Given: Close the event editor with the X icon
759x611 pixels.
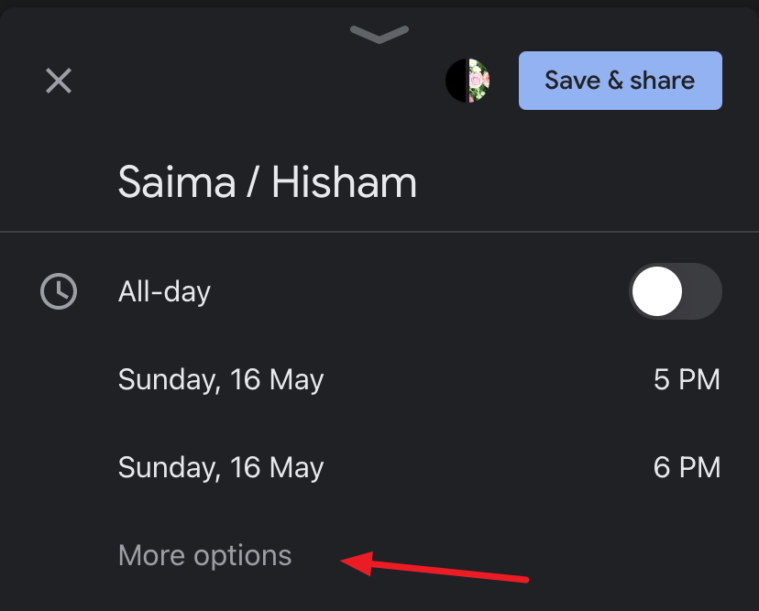Looking at the screenshot, I should (x=59, y=80).
